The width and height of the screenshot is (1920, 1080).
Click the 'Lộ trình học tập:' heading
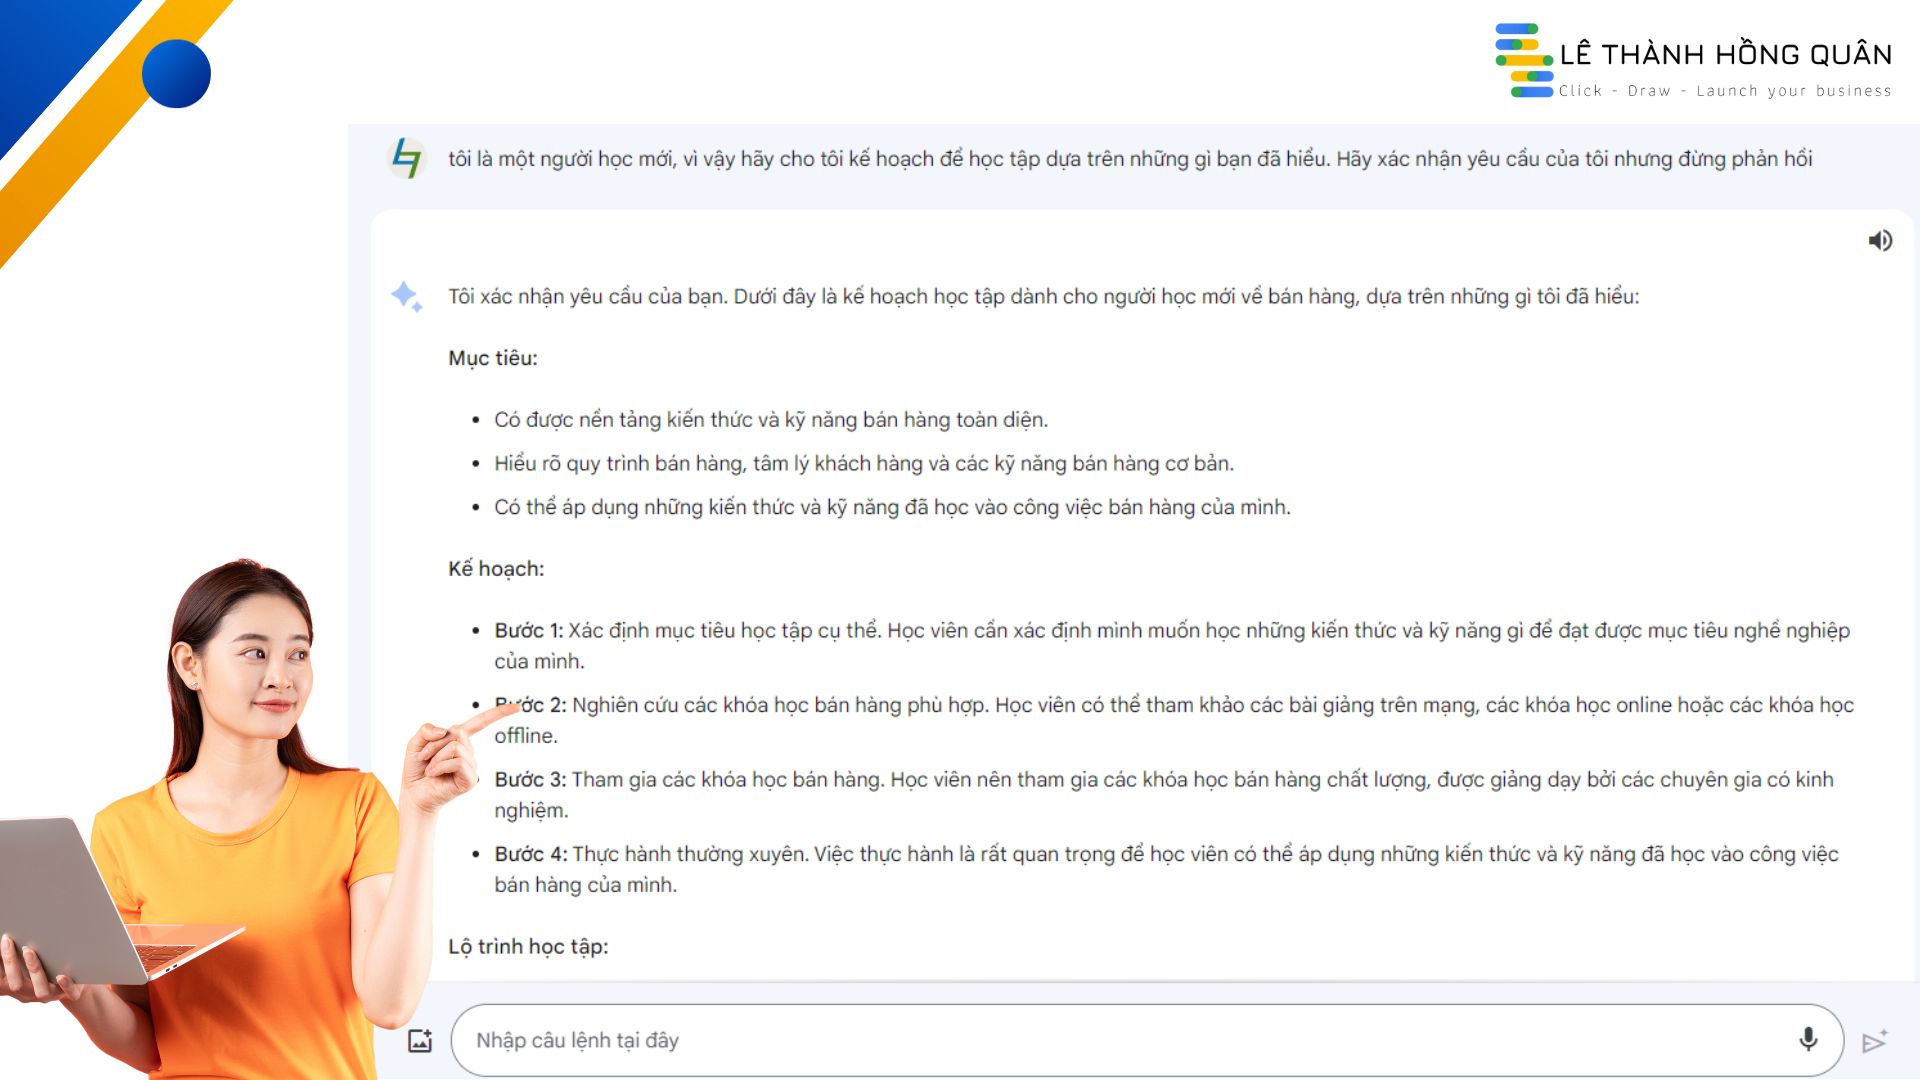pos(528,946)
